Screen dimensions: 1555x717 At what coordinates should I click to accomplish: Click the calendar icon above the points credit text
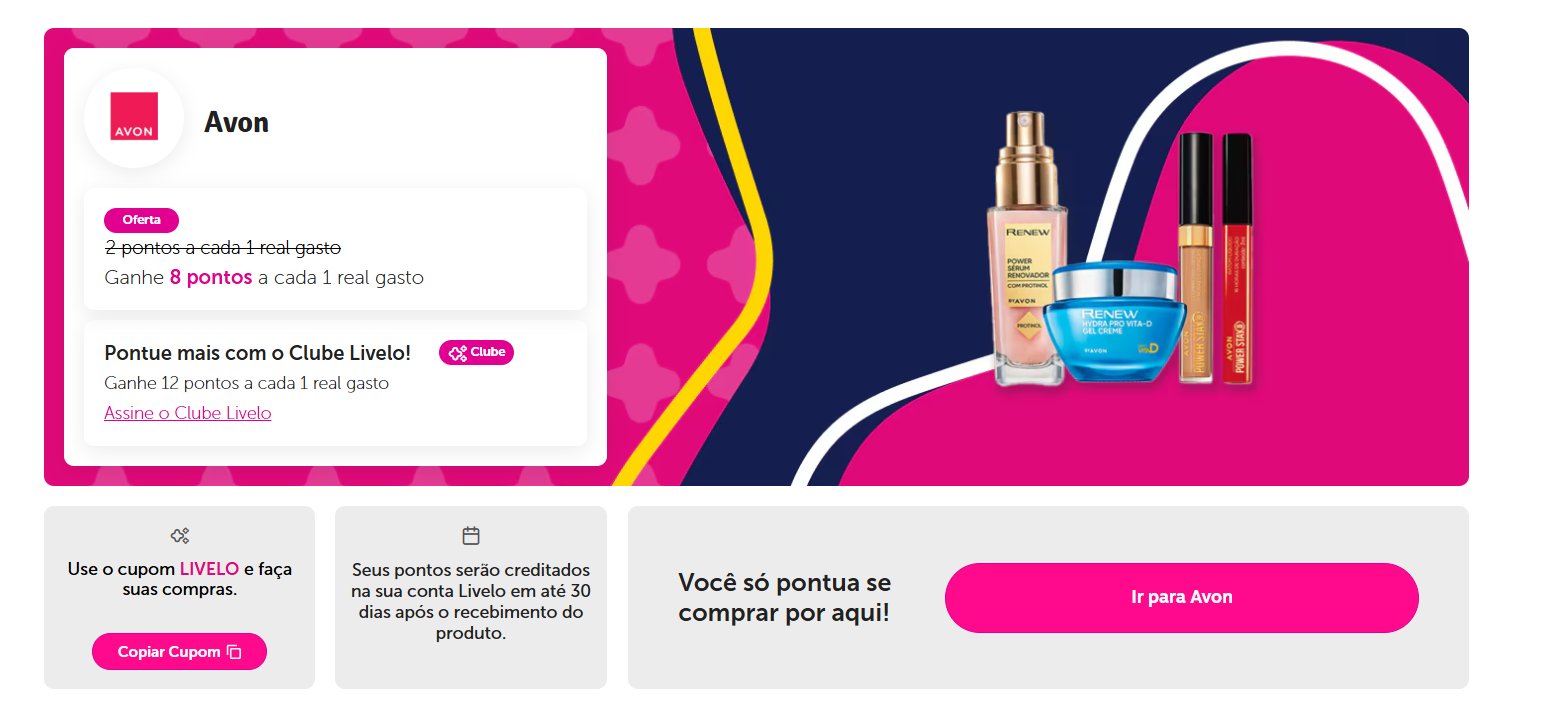pyautogui.click(x=471, y=536)
